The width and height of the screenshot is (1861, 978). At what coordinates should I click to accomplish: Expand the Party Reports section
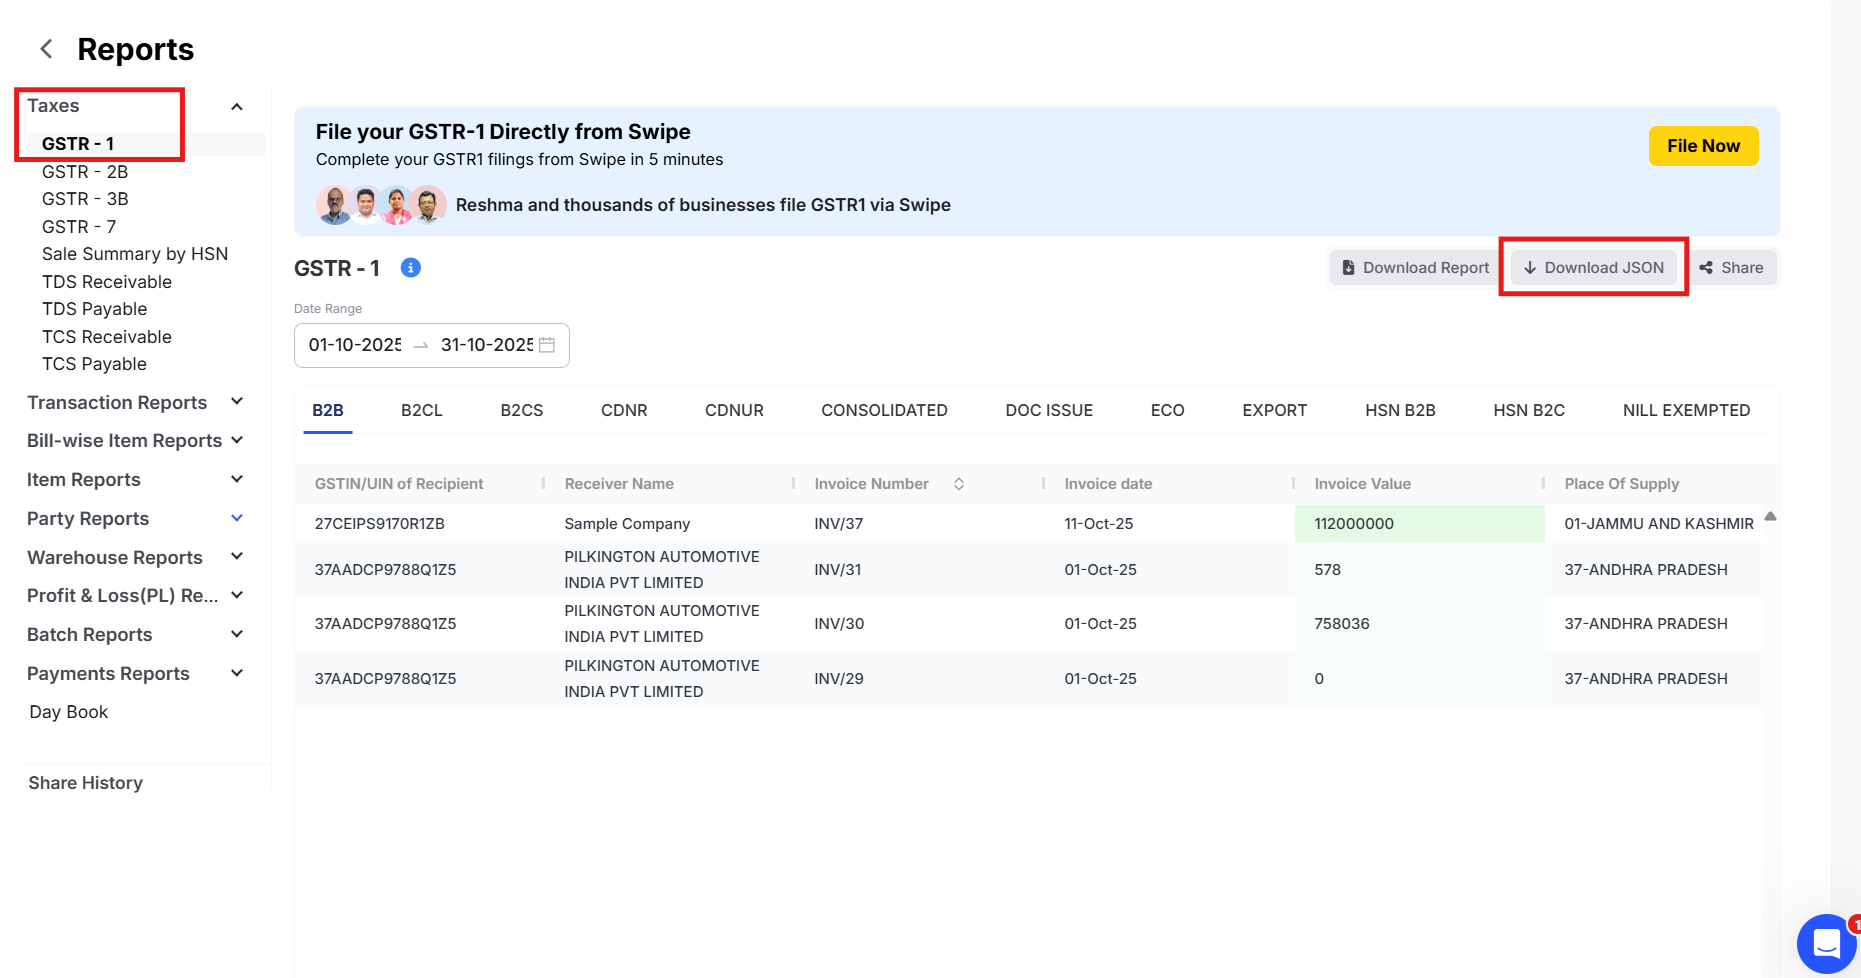pos(237,518)
